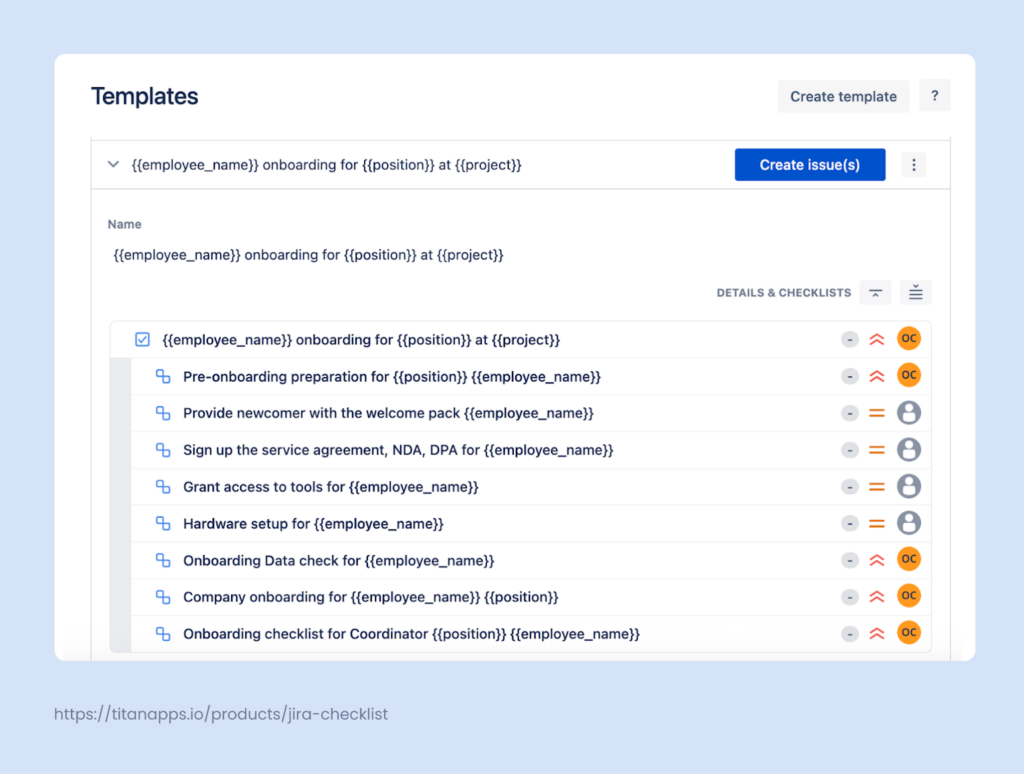Select the DETAILS & CHECKLISTS section header
The height and width of the screenshot is (774, 1024).
point(783,292)
